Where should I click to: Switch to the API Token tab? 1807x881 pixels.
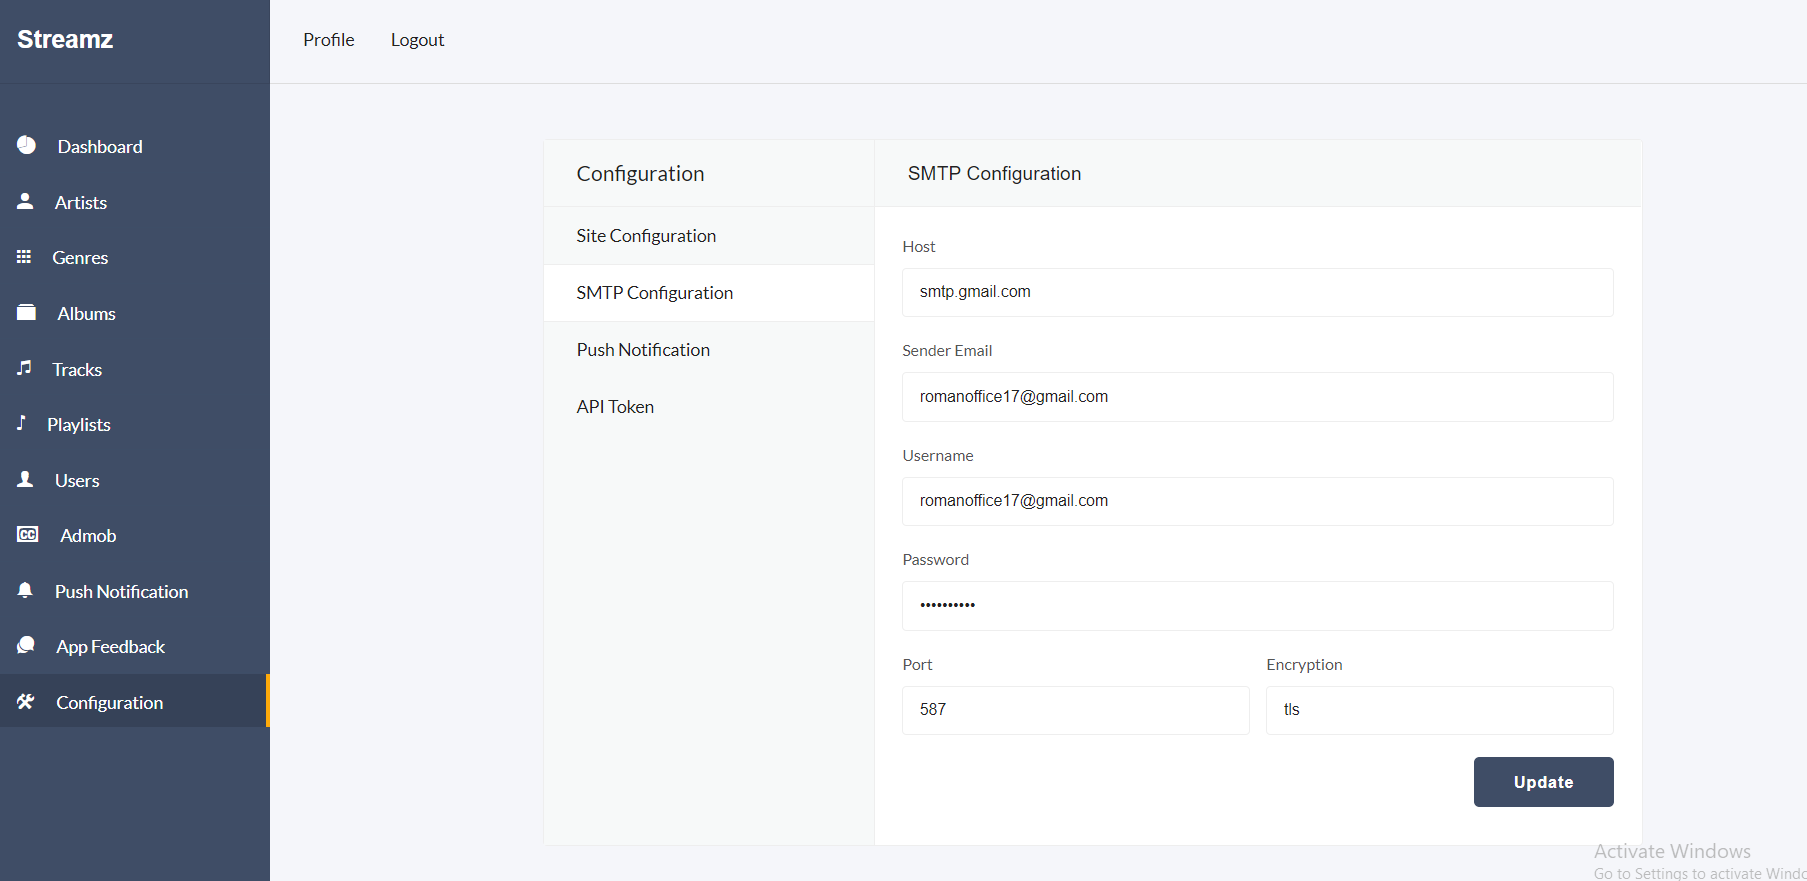(x=615, y=407)
